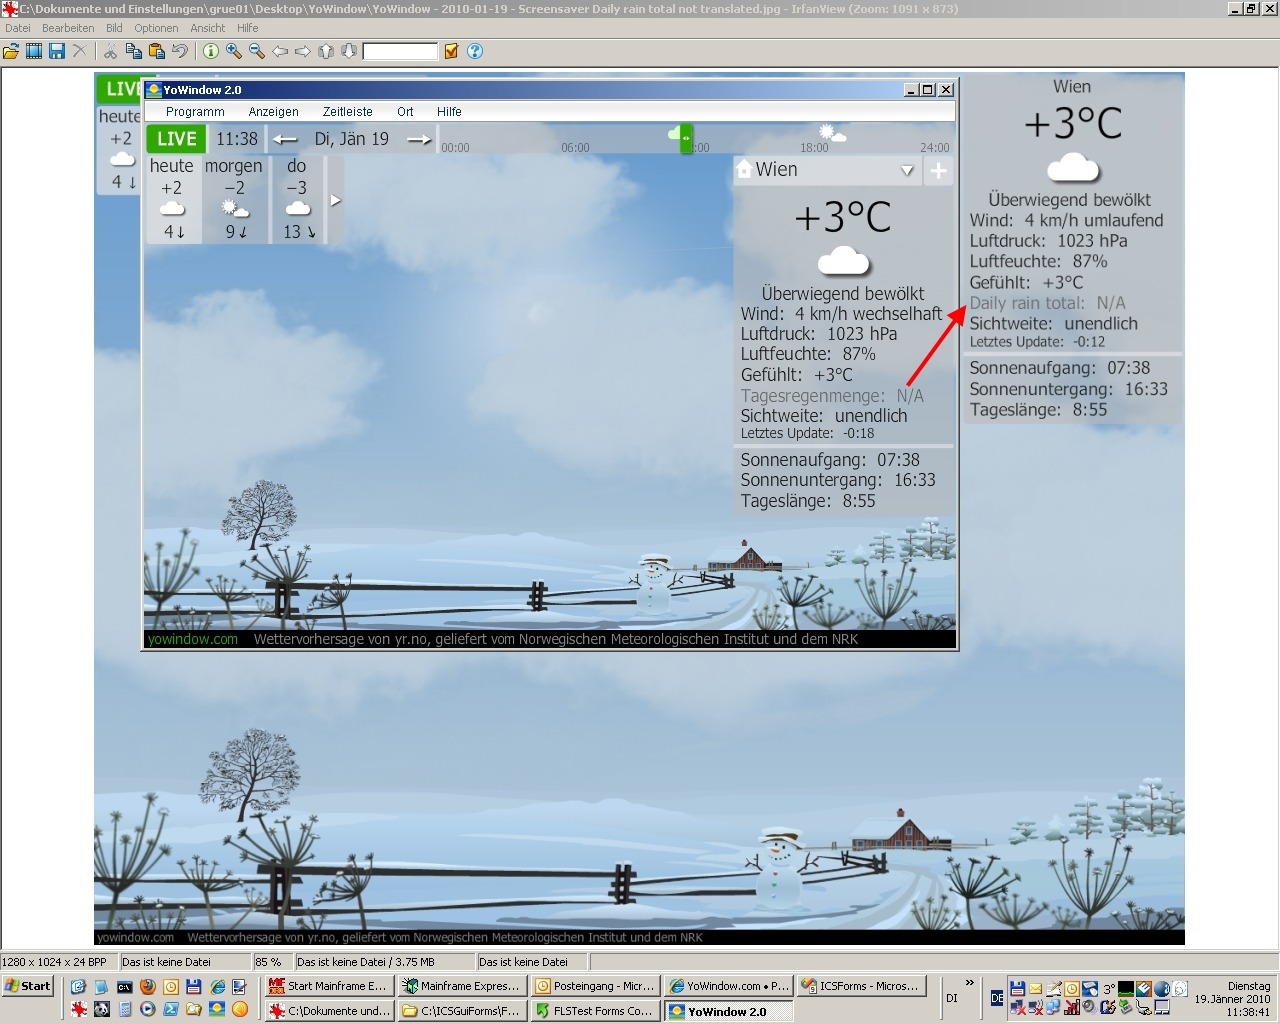Click the Windows Start button
The height and width of the screenshot is (1024, 1280).
point(27,986)
